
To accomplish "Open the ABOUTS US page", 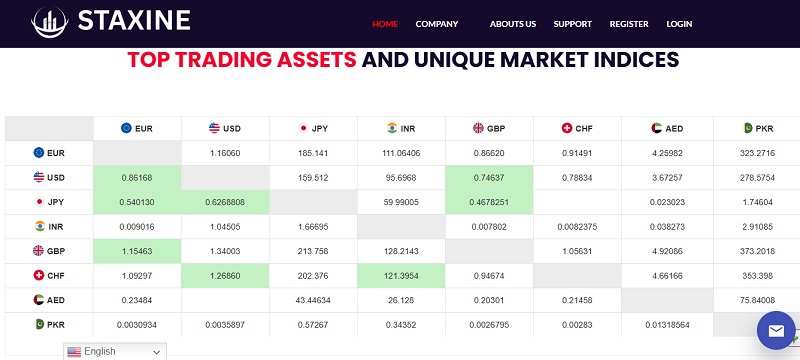I will point(513,24).
